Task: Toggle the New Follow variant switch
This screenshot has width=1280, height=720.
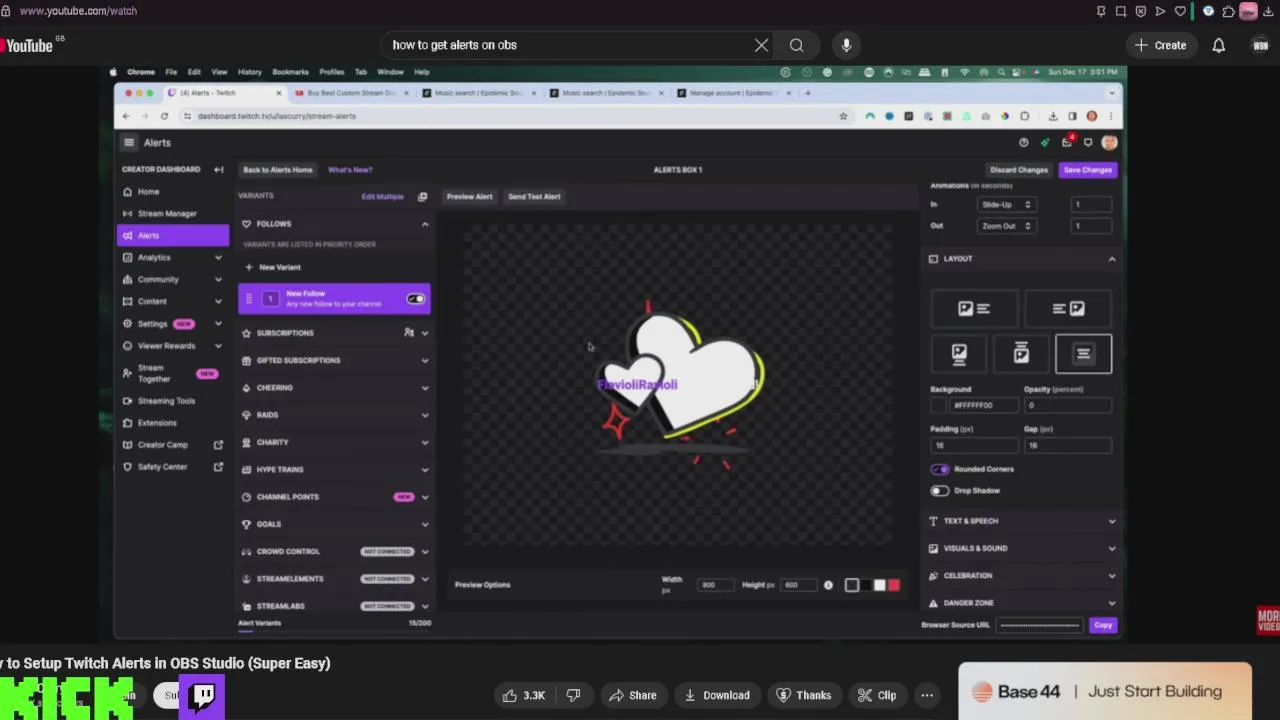Action: 416,299
